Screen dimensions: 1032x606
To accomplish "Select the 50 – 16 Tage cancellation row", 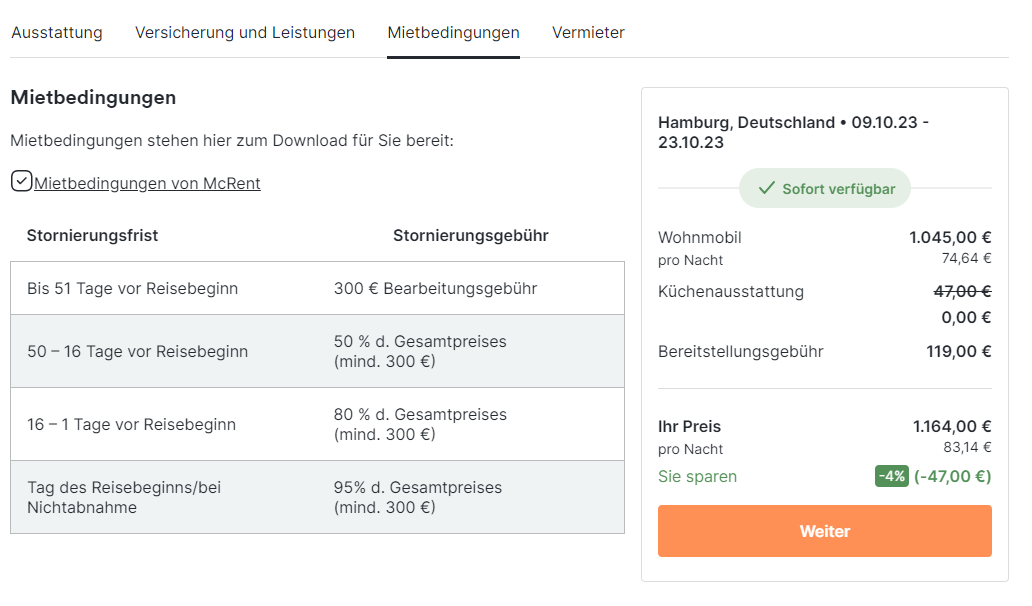I will click(x=317, y=351).
